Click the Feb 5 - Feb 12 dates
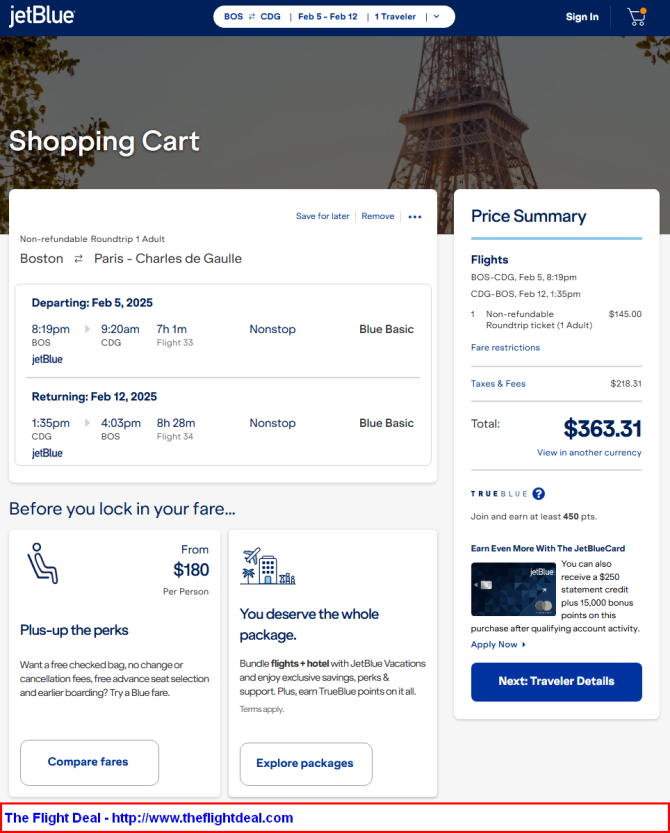The image size is (670, 833). 328,16
